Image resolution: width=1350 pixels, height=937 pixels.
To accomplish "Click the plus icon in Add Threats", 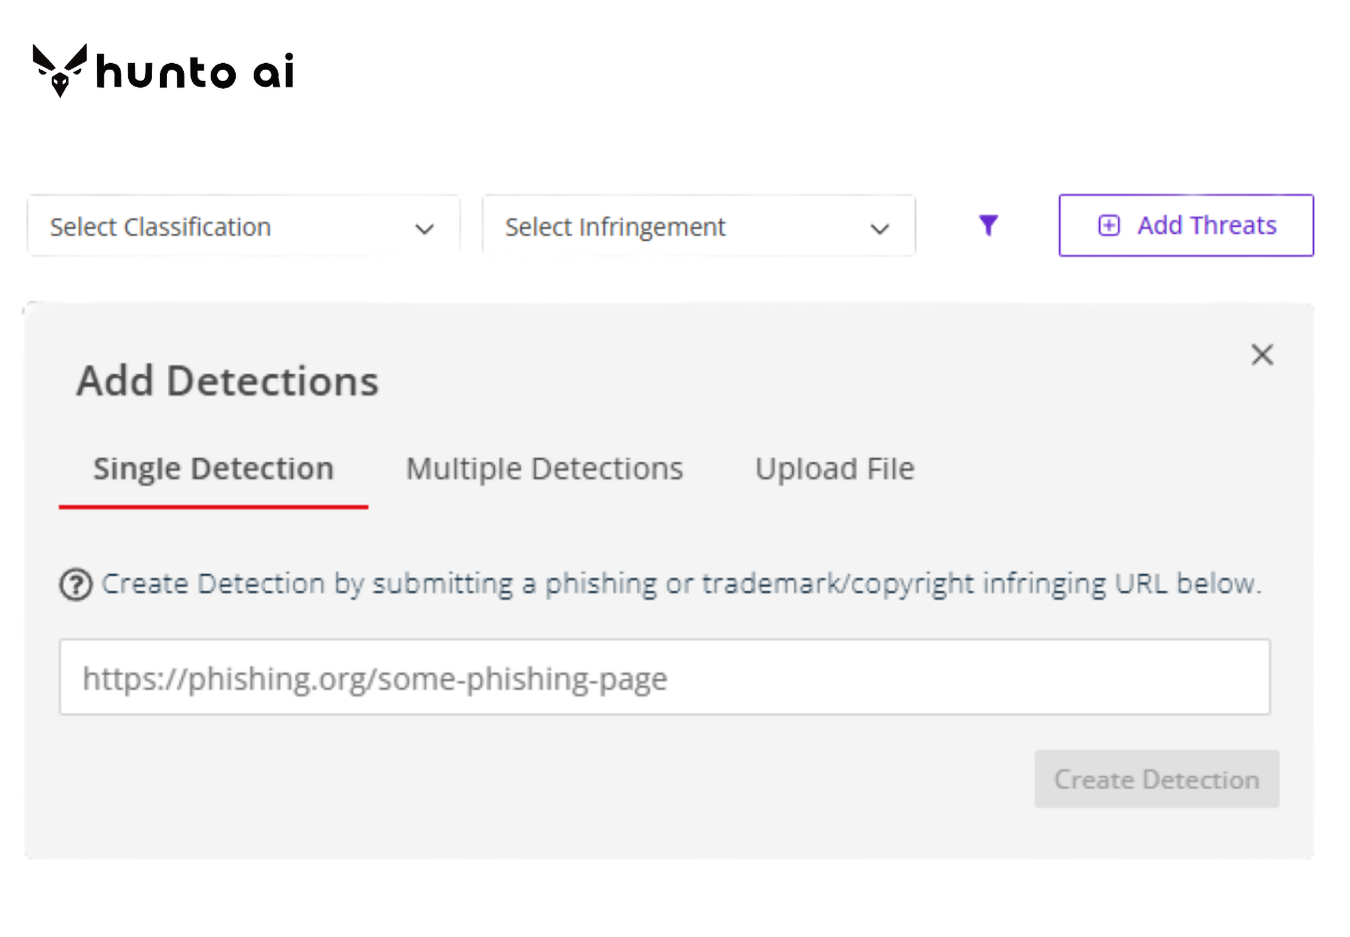I will (1109, 225).
